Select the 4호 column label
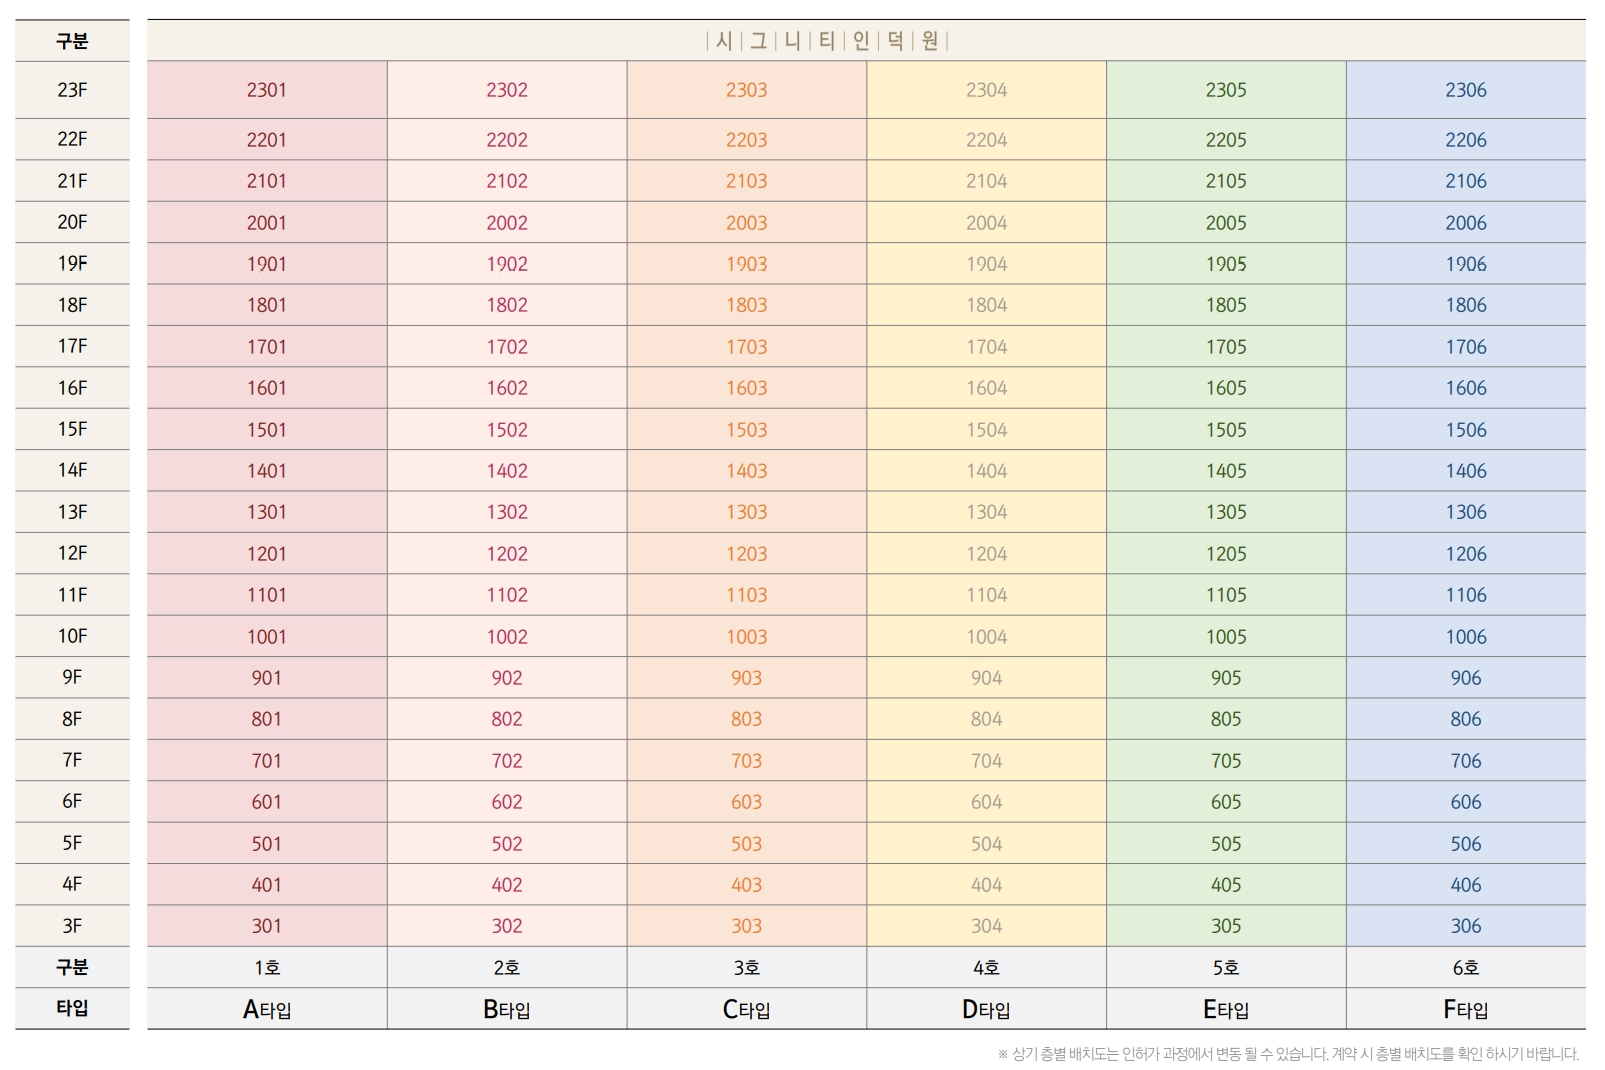 tap(987, 968)
